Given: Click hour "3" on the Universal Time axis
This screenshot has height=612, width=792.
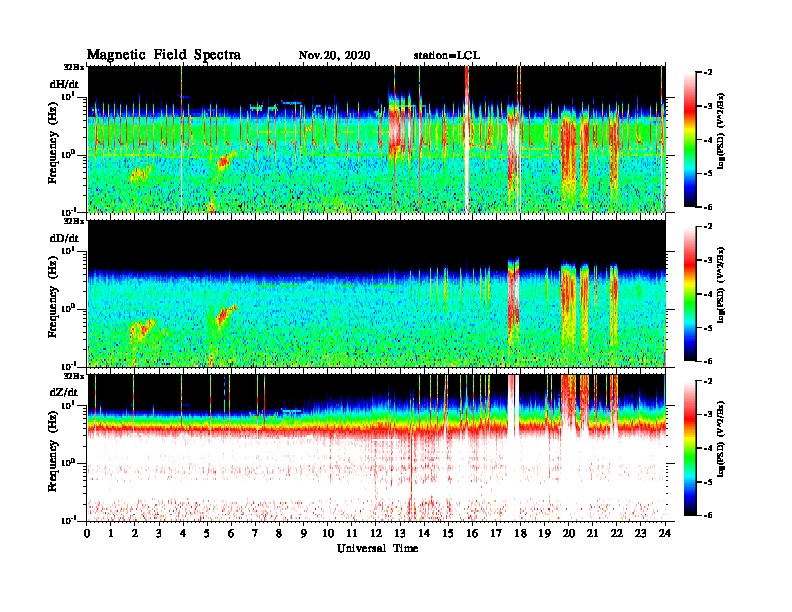Looking at the screenshot, I should pos(159,533).
